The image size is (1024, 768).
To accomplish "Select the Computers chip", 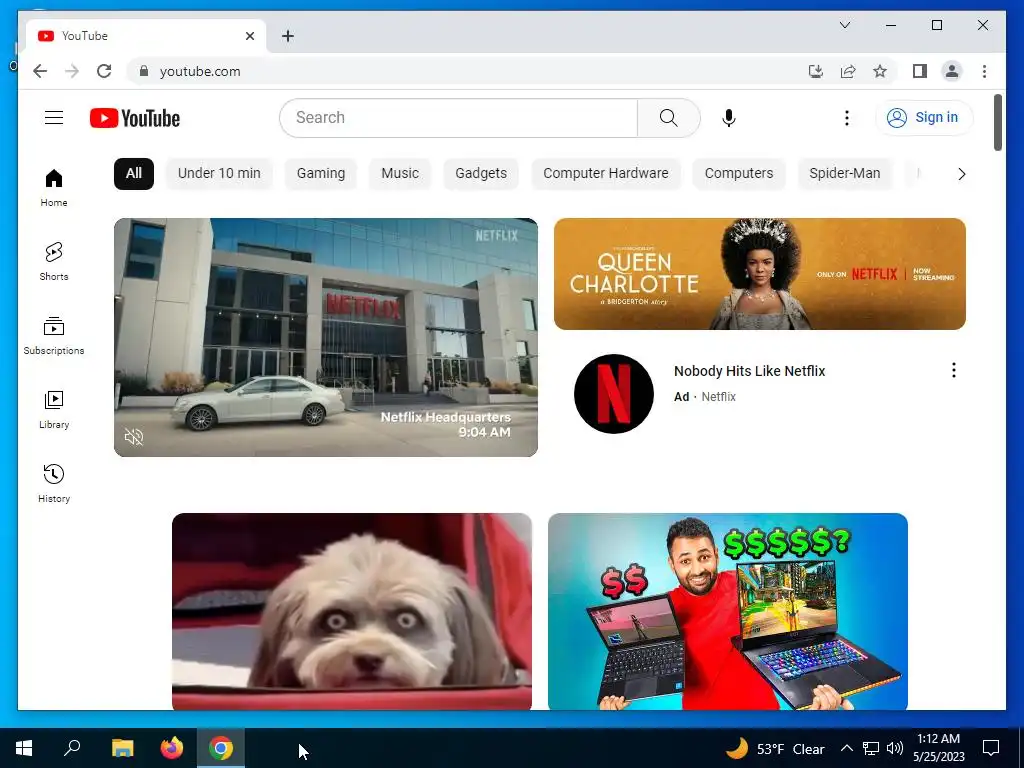I will 739,174.
